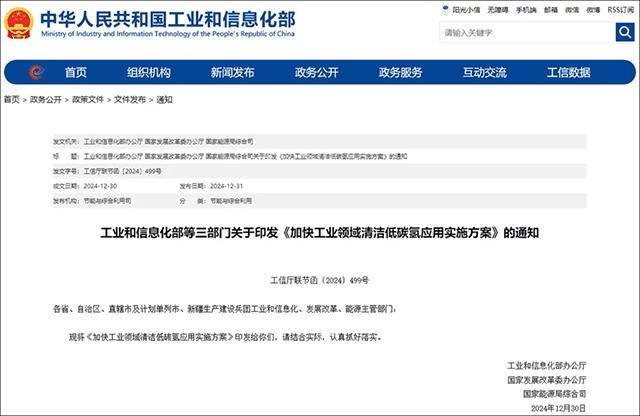Click the 微信 link in top bar
This screenshot has width=640, height=416.
tap(572, 10)
